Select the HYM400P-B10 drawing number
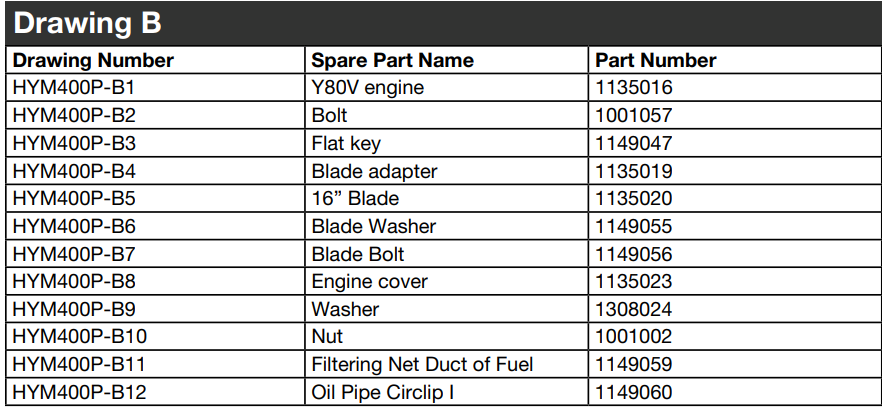This screenshot has width=882, height=412. 80,337
